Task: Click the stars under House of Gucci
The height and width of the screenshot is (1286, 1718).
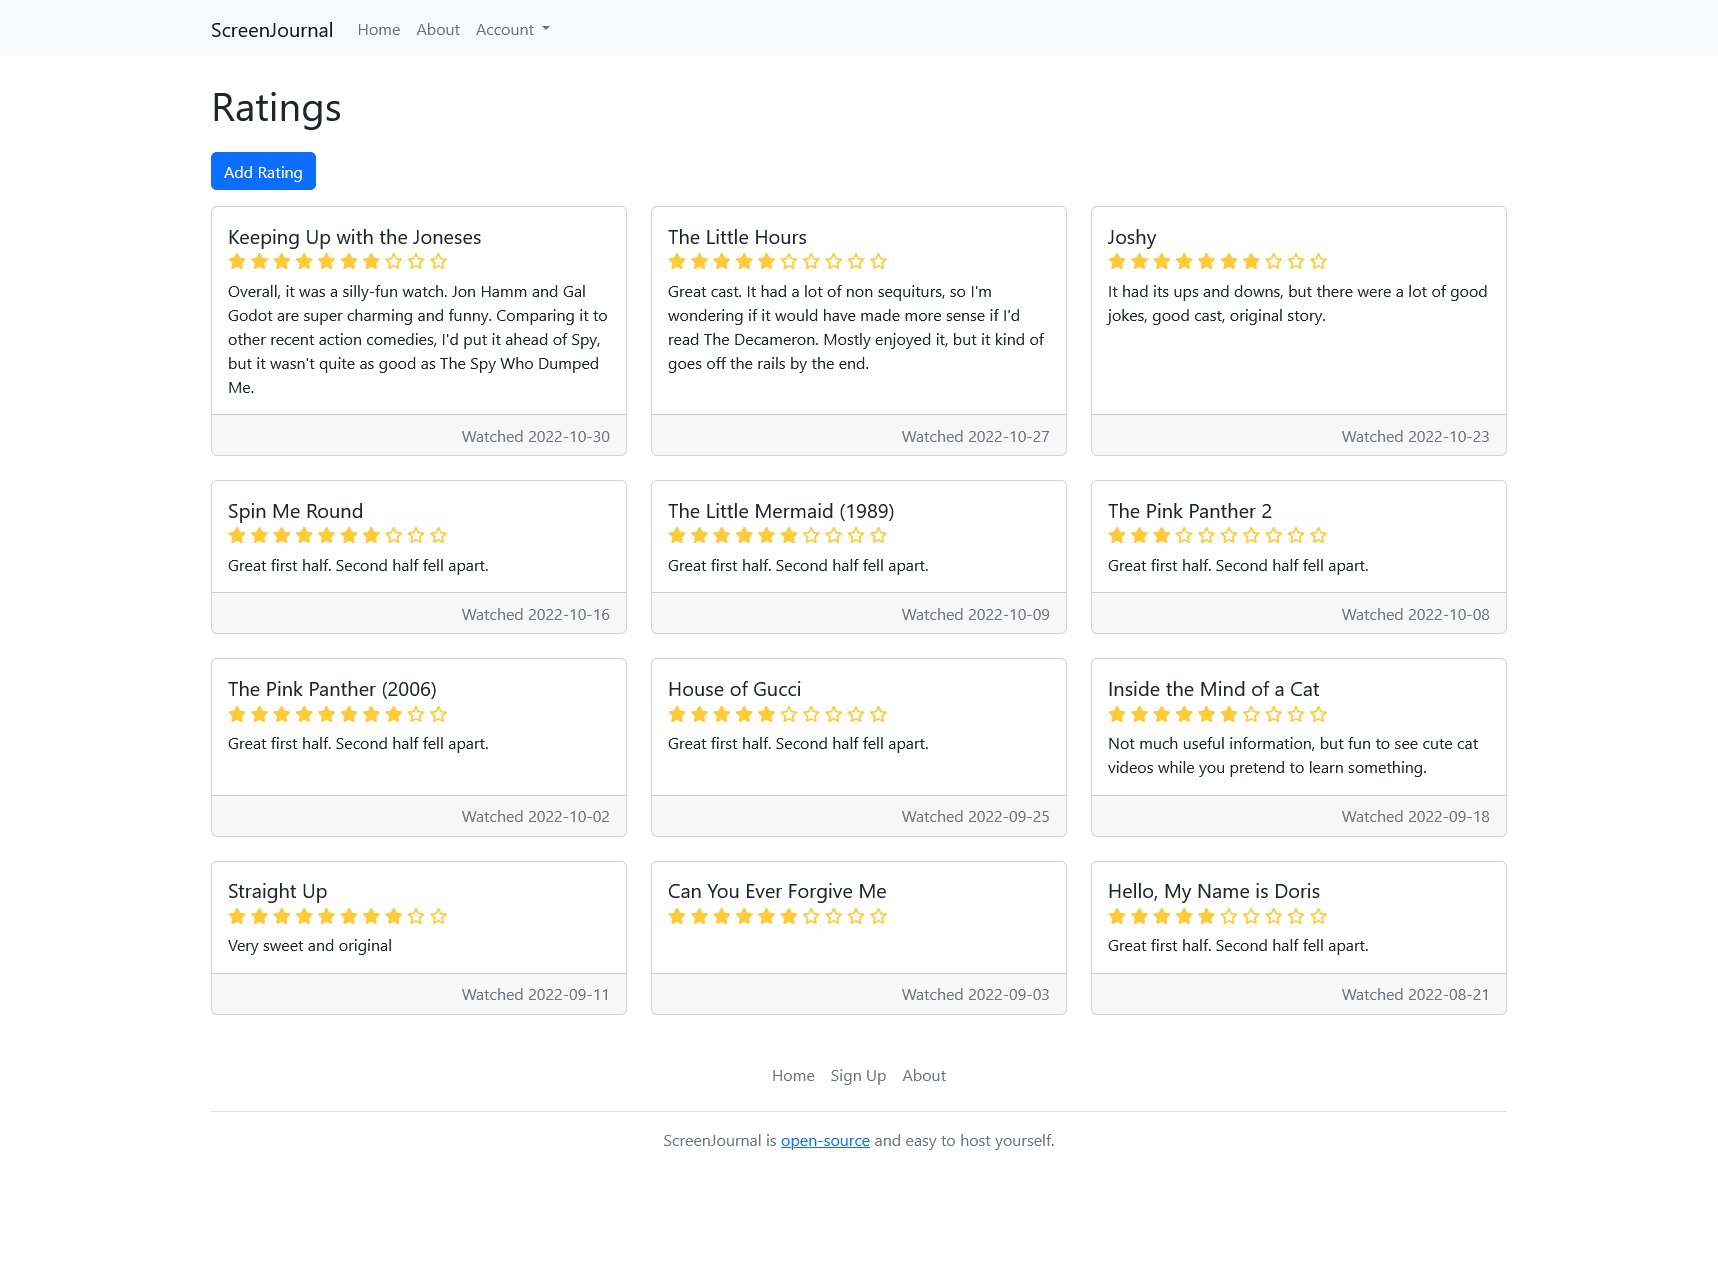Action: tap(777, 714)
